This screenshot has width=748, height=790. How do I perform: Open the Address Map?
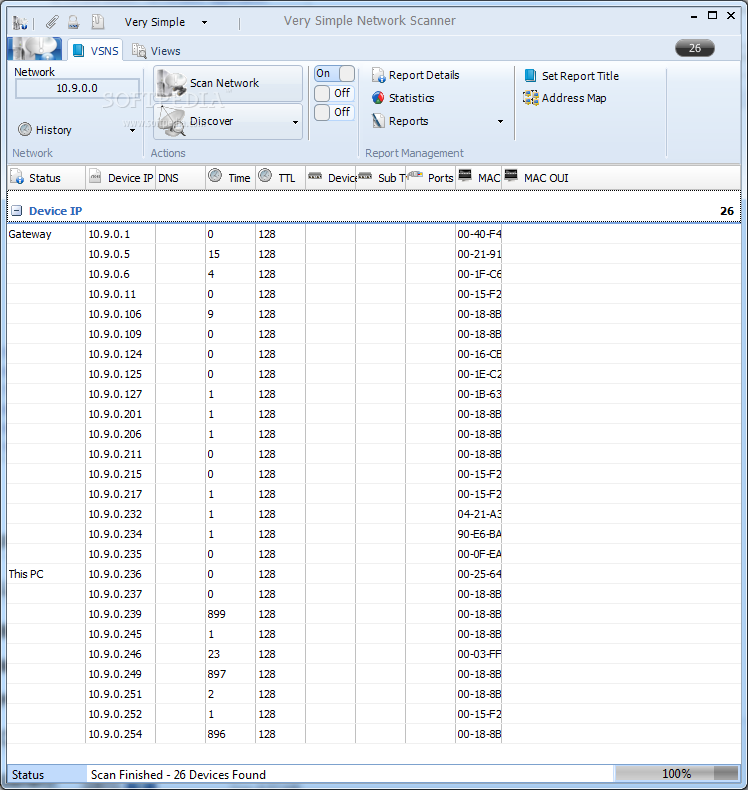click(565, 98)
